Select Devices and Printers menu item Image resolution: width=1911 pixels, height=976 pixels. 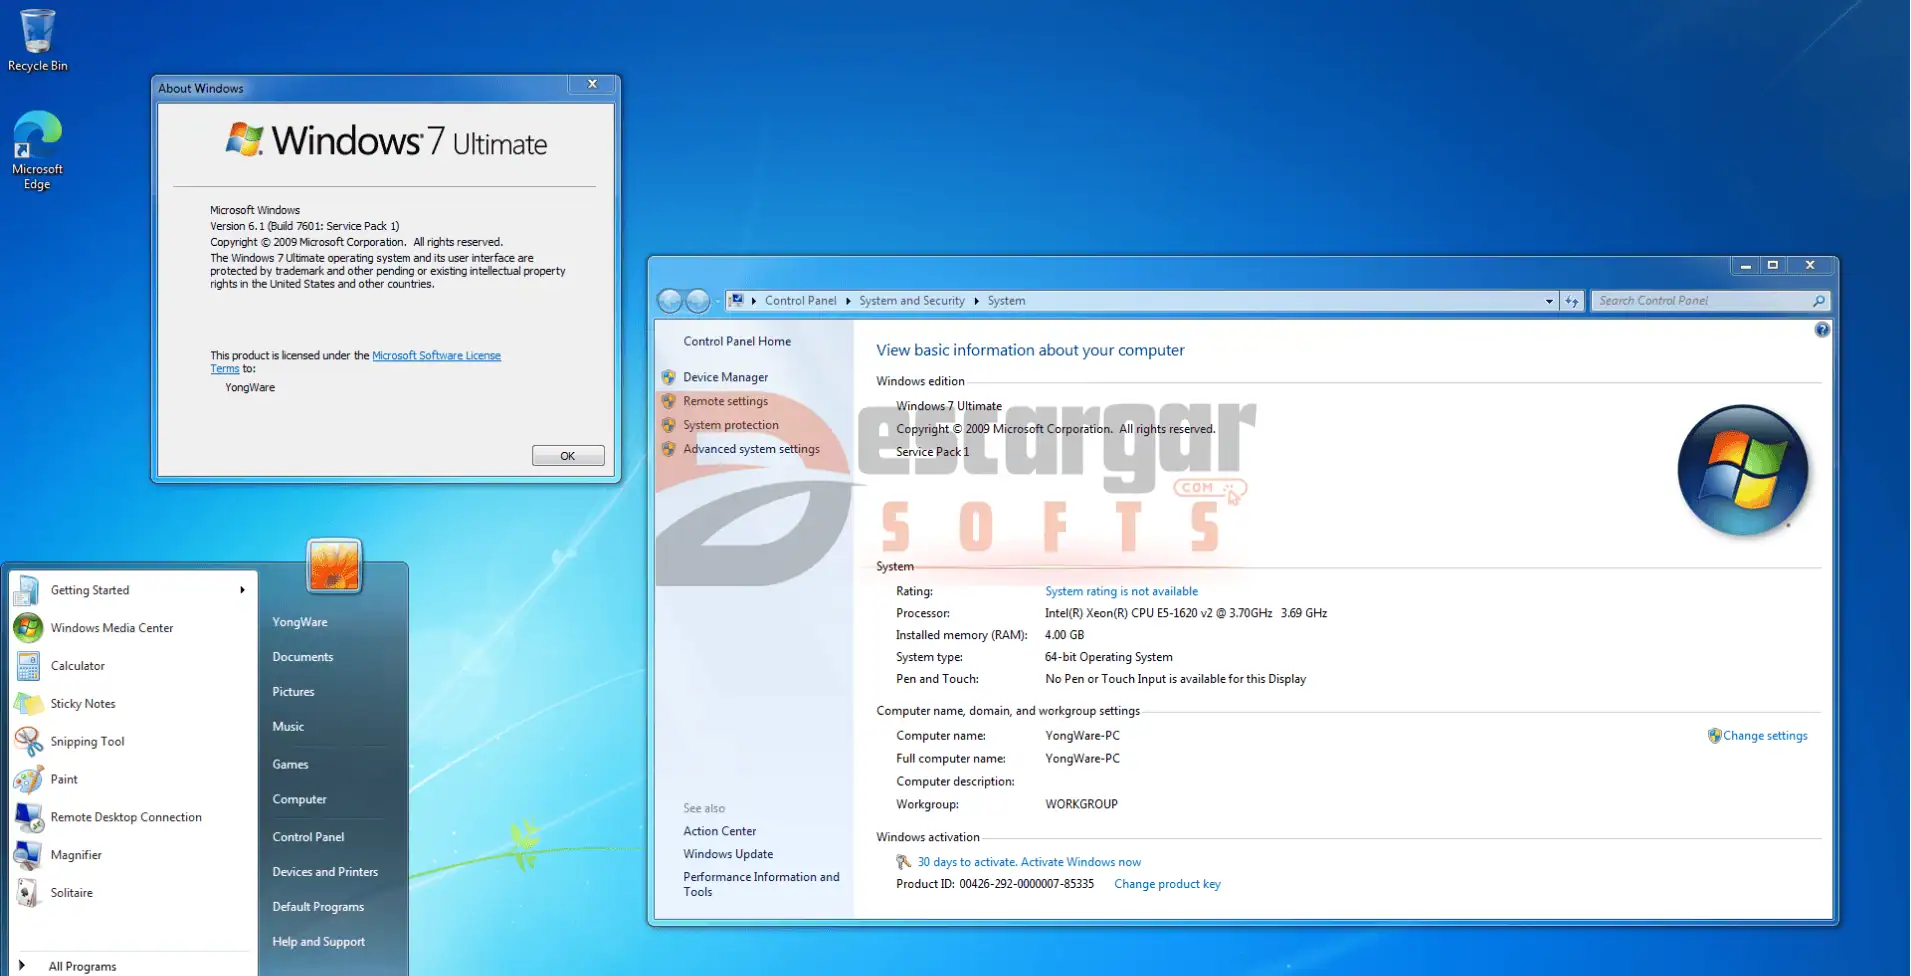coord(325,872)
